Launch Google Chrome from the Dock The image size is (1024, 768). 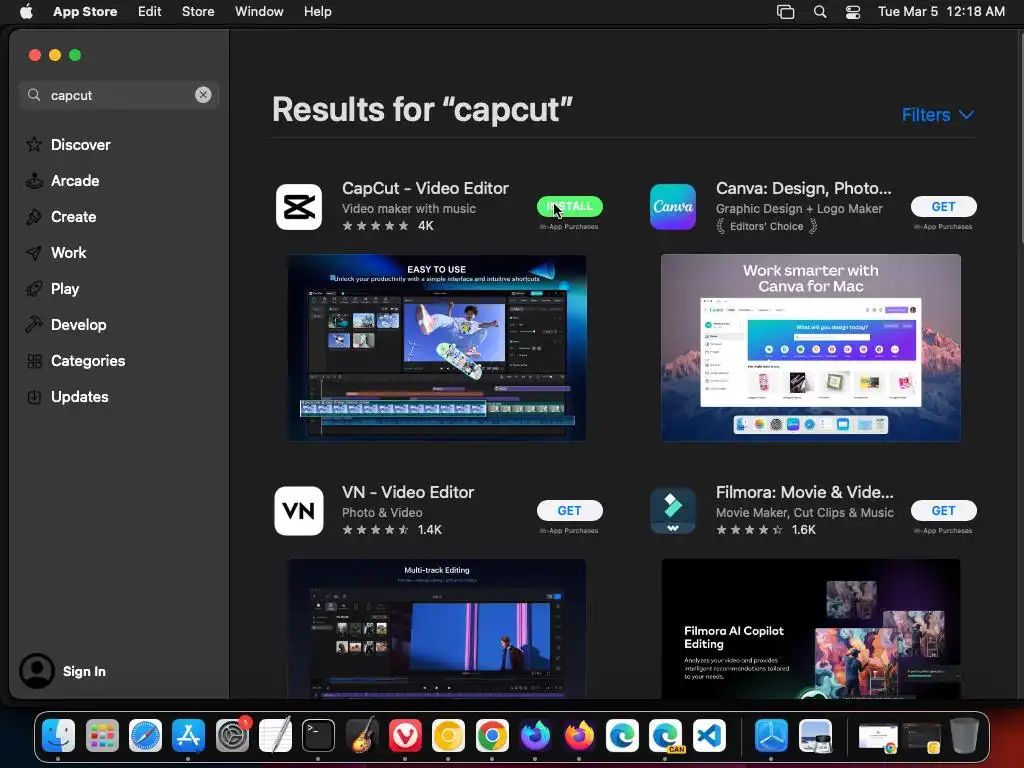pos(492,735)
